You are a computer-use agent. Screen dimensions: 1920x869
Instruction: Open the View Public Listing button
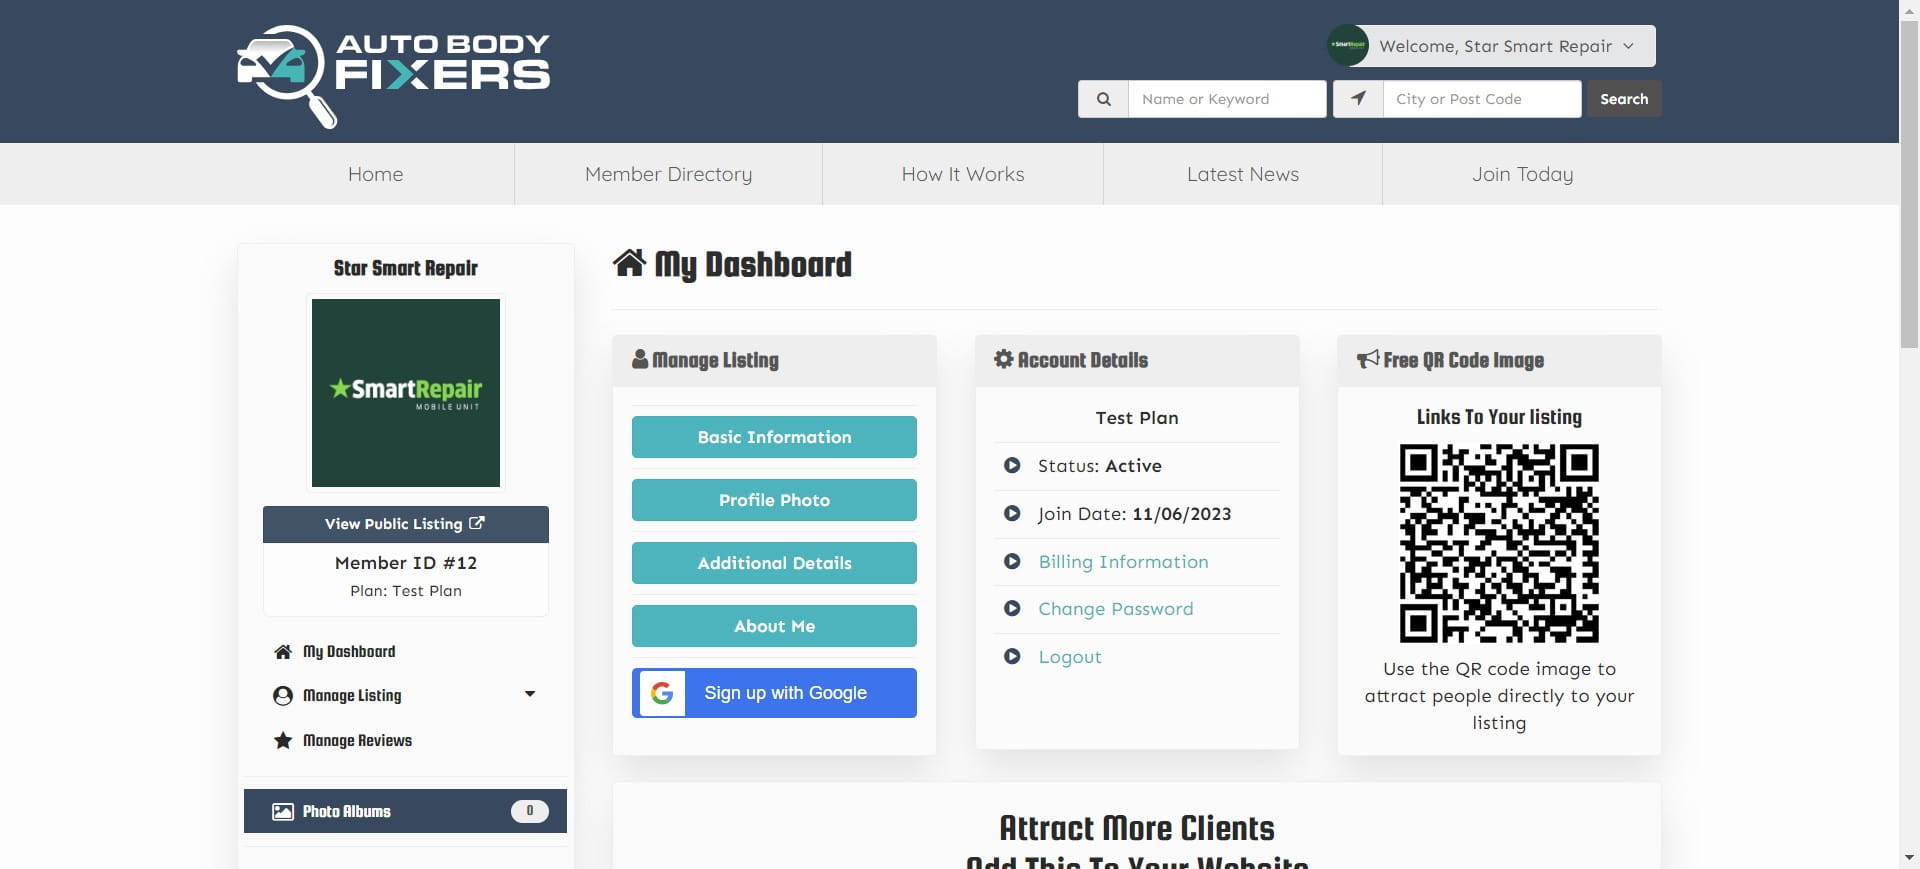tap(405, 524)
